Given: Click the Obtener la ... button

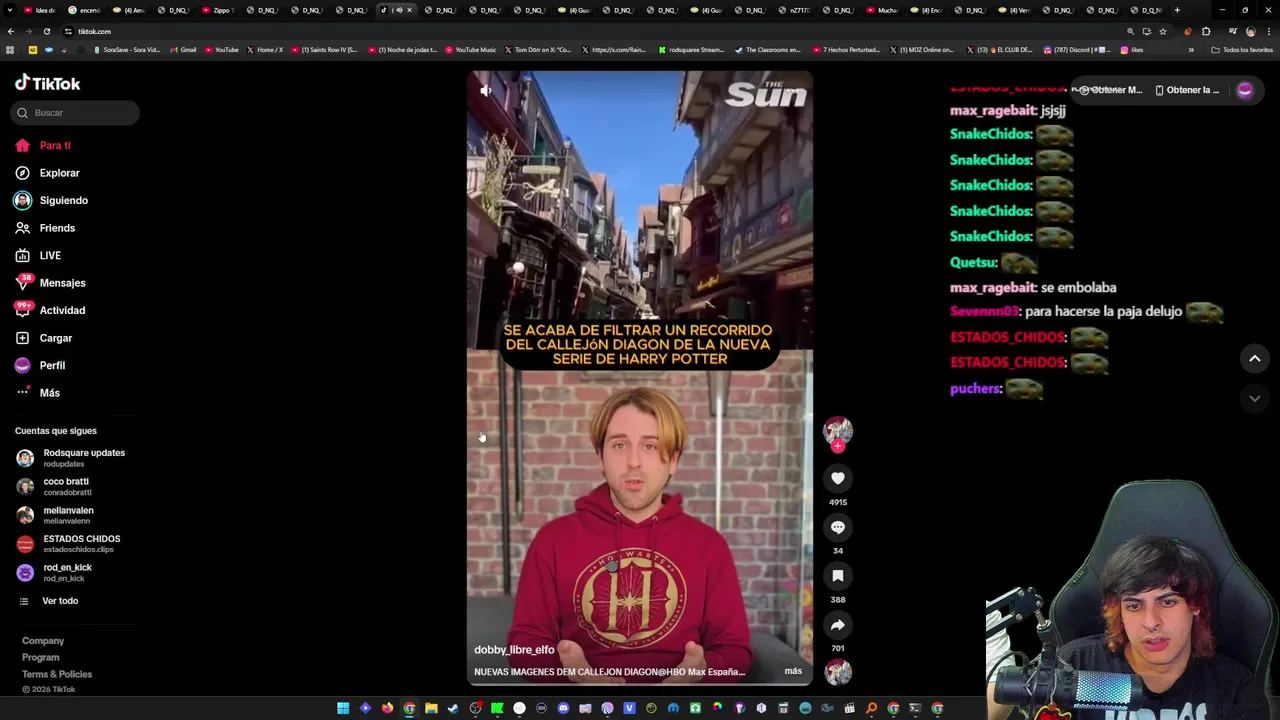Looking at the screenshot, I should [x=1186, y=90].
